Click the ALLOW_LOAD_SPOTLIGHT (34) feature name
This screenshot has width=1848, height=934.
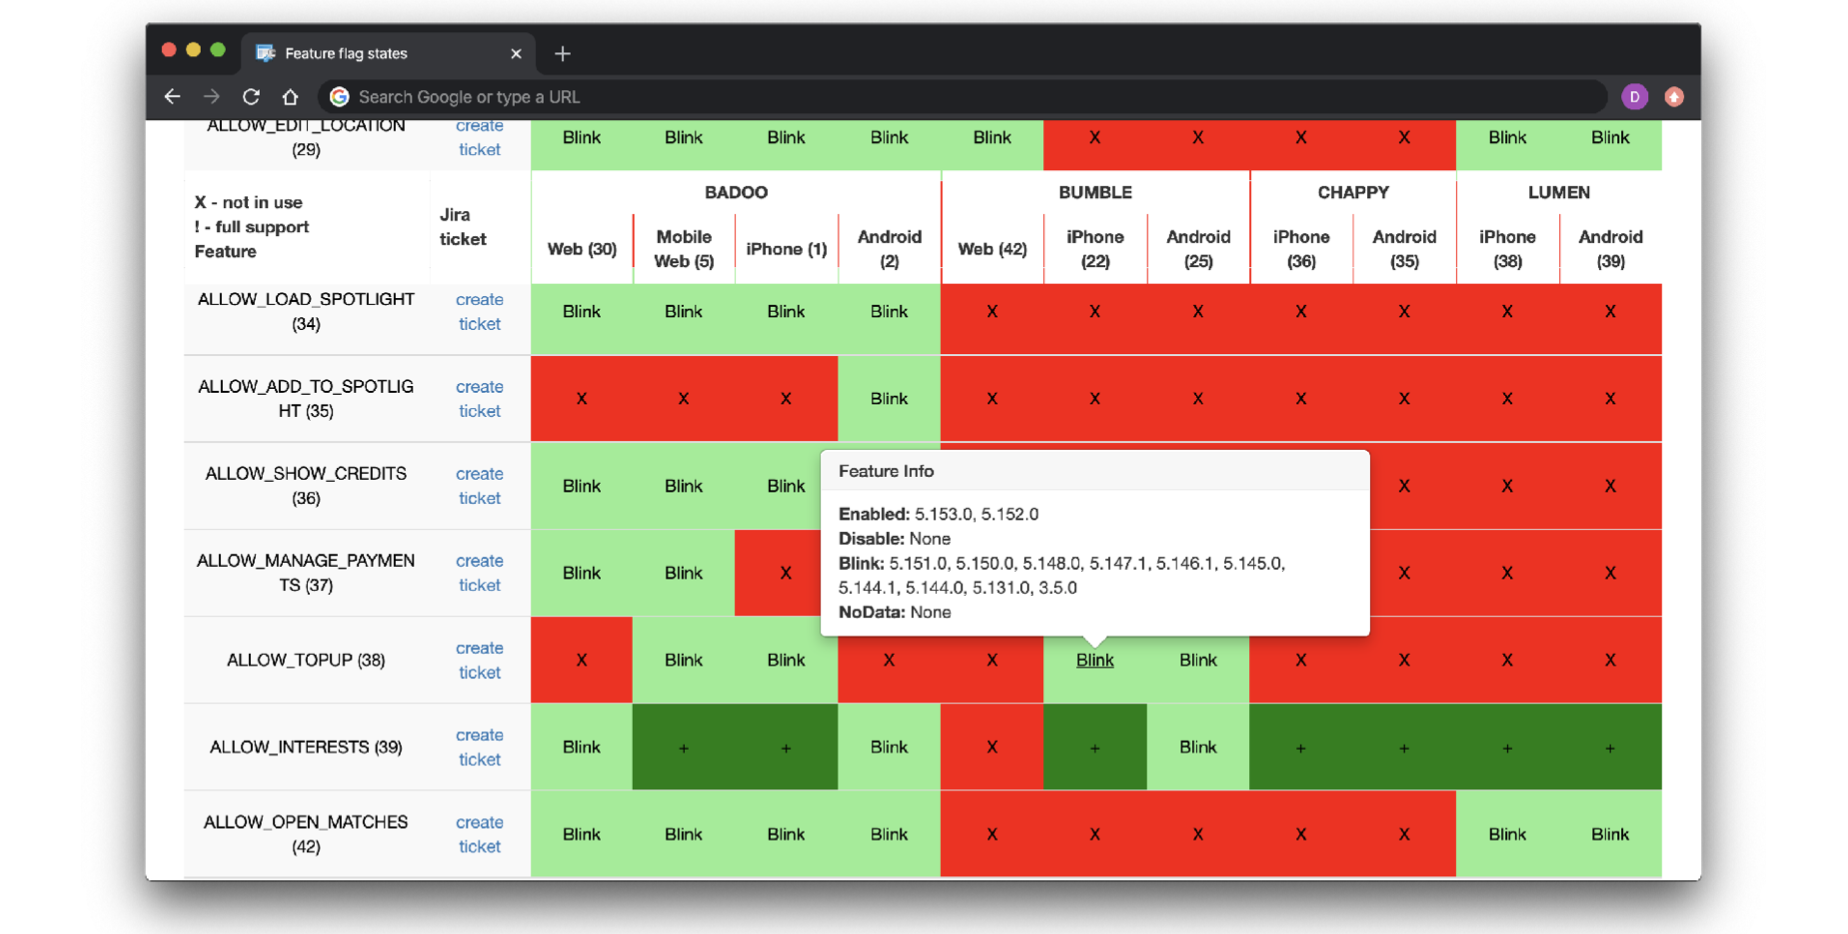[306, 311]
